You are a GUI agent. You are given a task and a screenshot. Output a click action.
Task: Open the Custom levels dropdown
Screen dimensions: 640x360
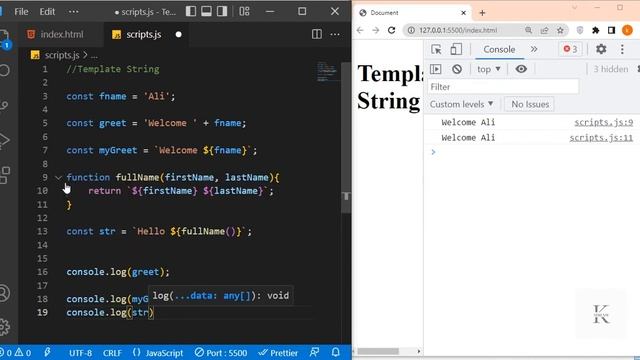(x=462, y=104)
